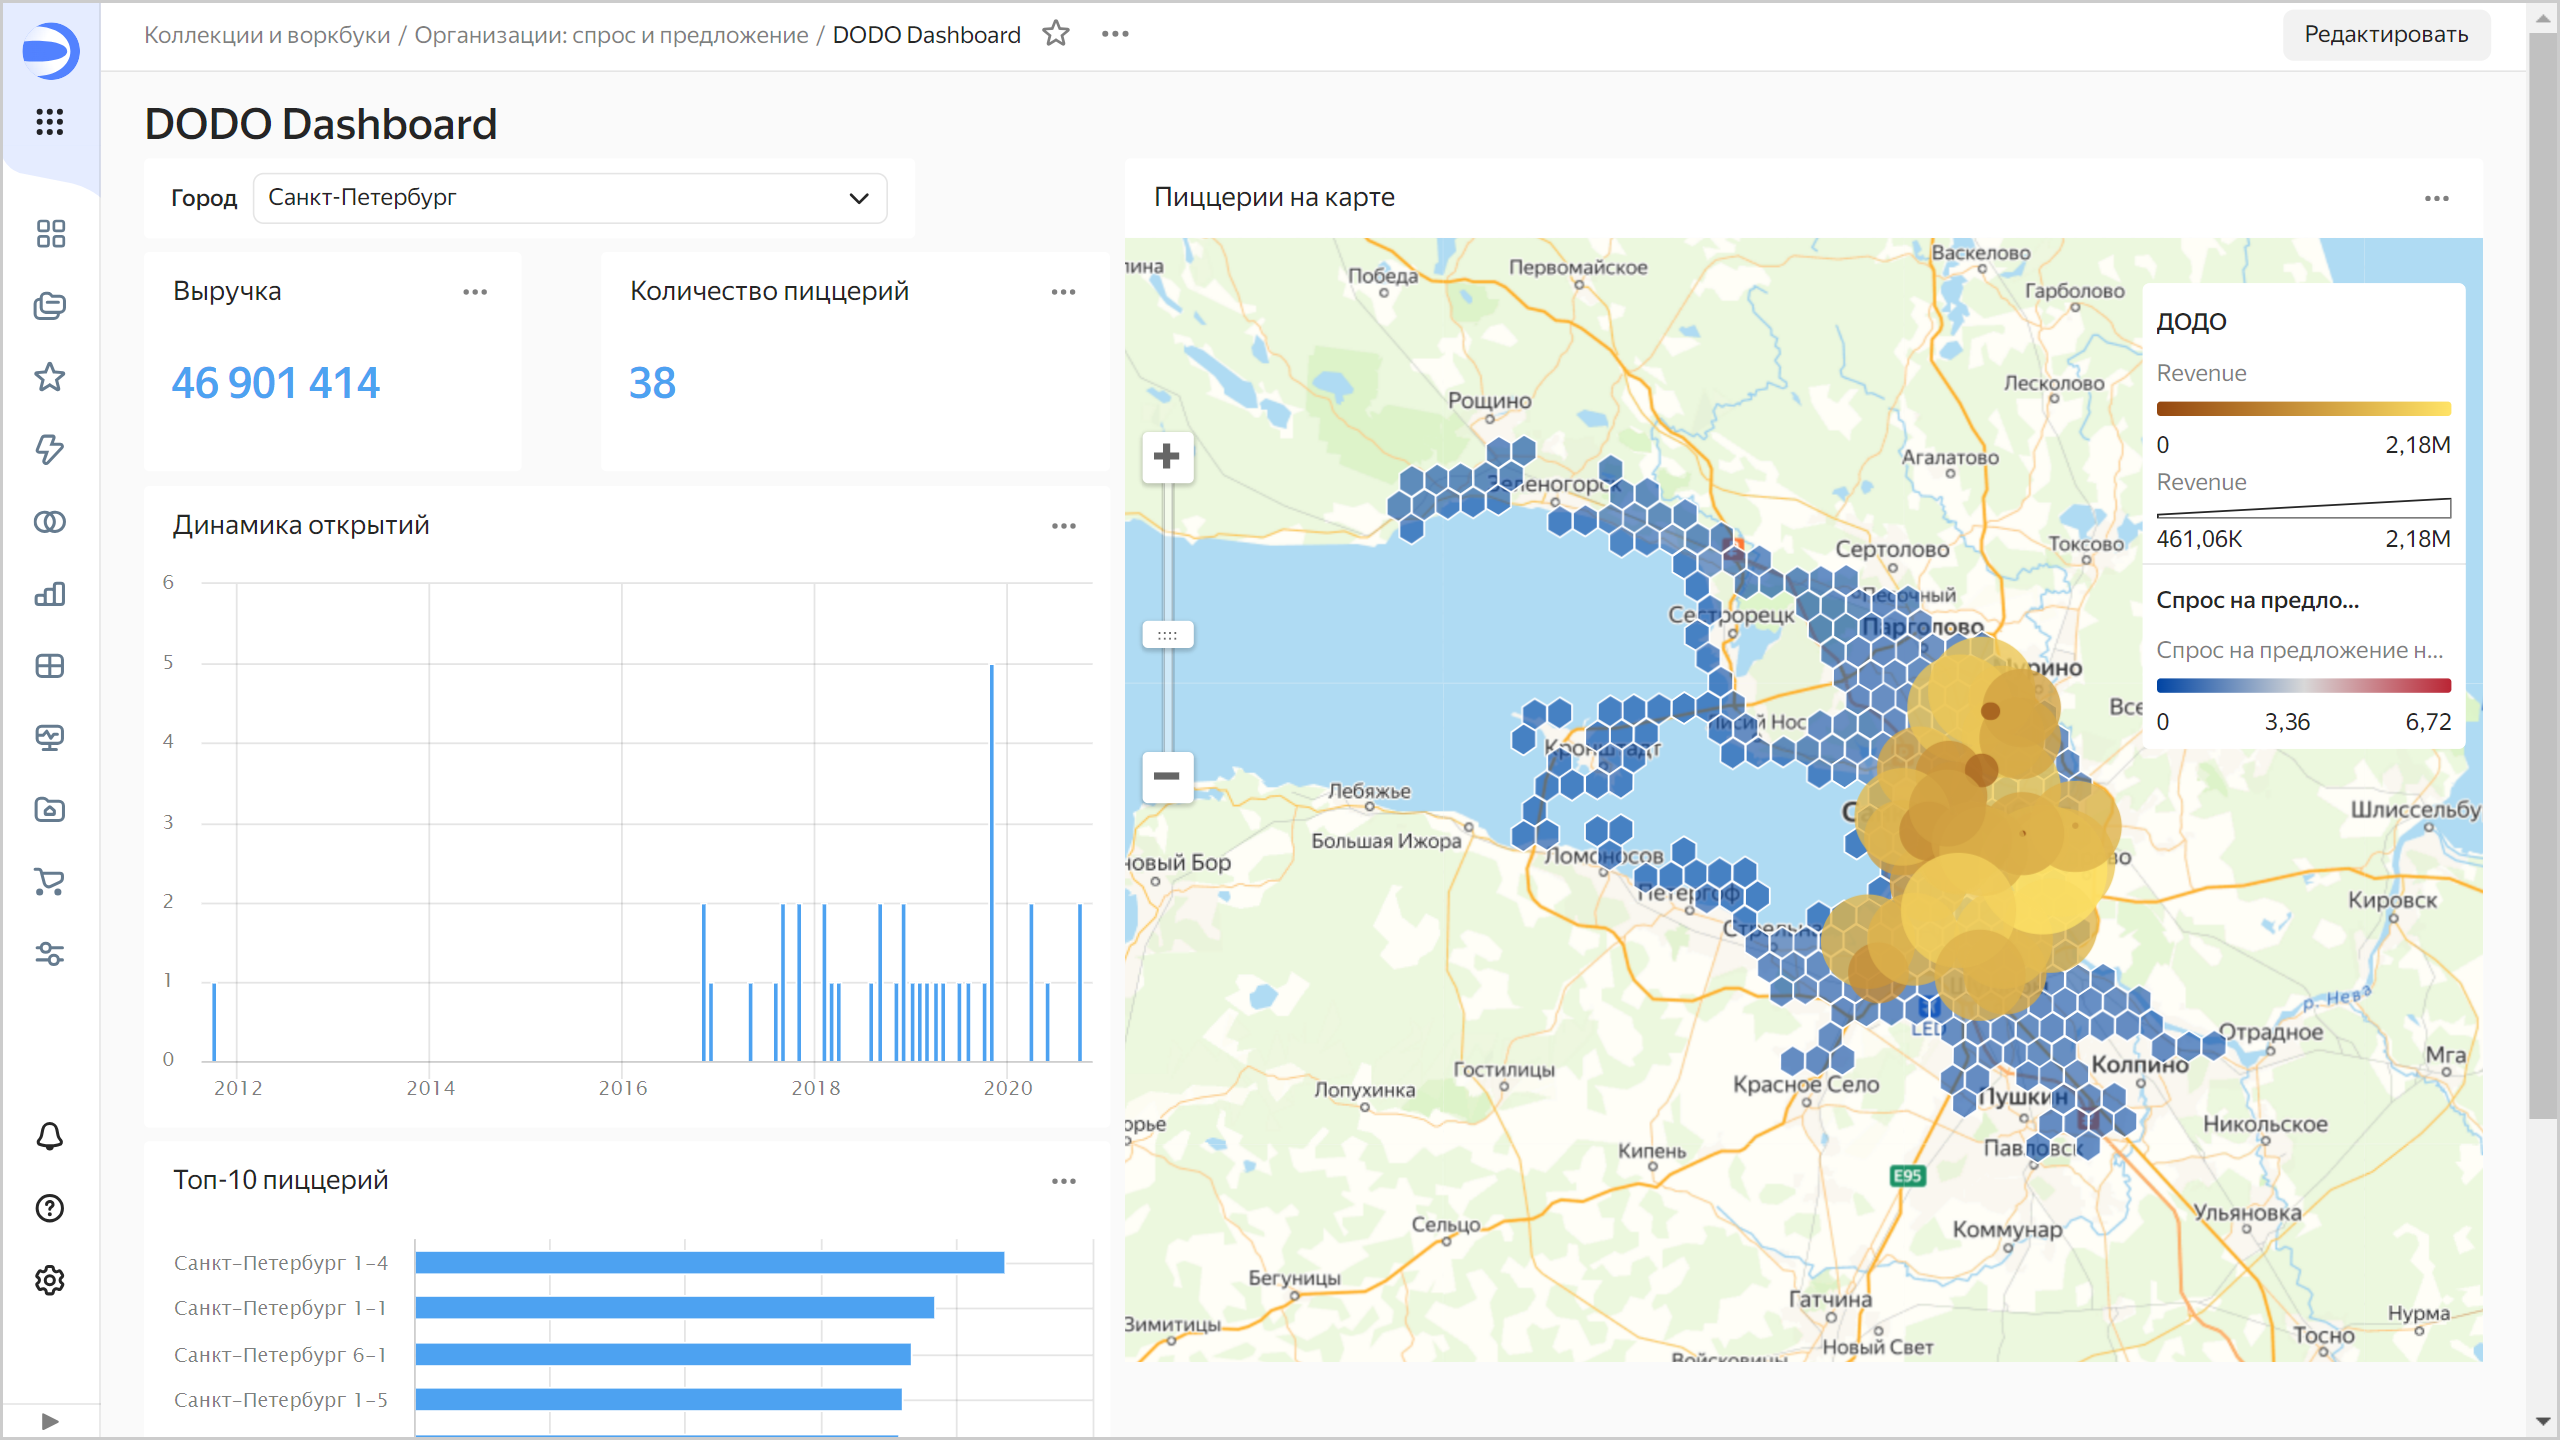The width and height of the screenshot is (2560, 1440).
Task: Navigate to Коллекции и воркбуки breadcrumb
Action: [266, 34]
